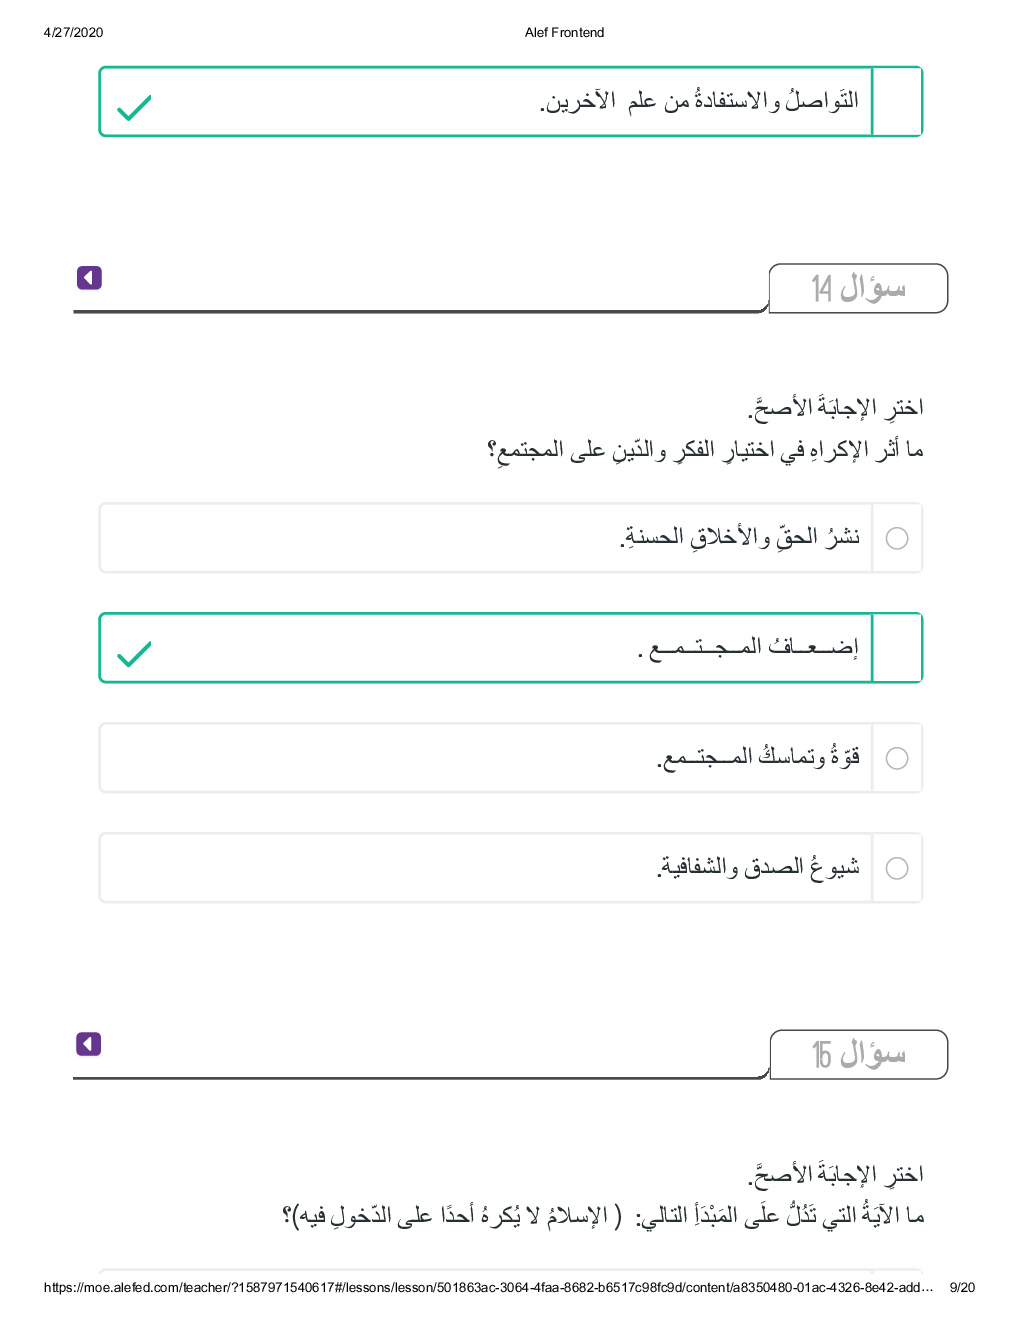This screenshot has height=1320, width=1020.
Task: Click the green checkmark on the "التواصل والاستفادة" answer
Action: pos(134,107)
